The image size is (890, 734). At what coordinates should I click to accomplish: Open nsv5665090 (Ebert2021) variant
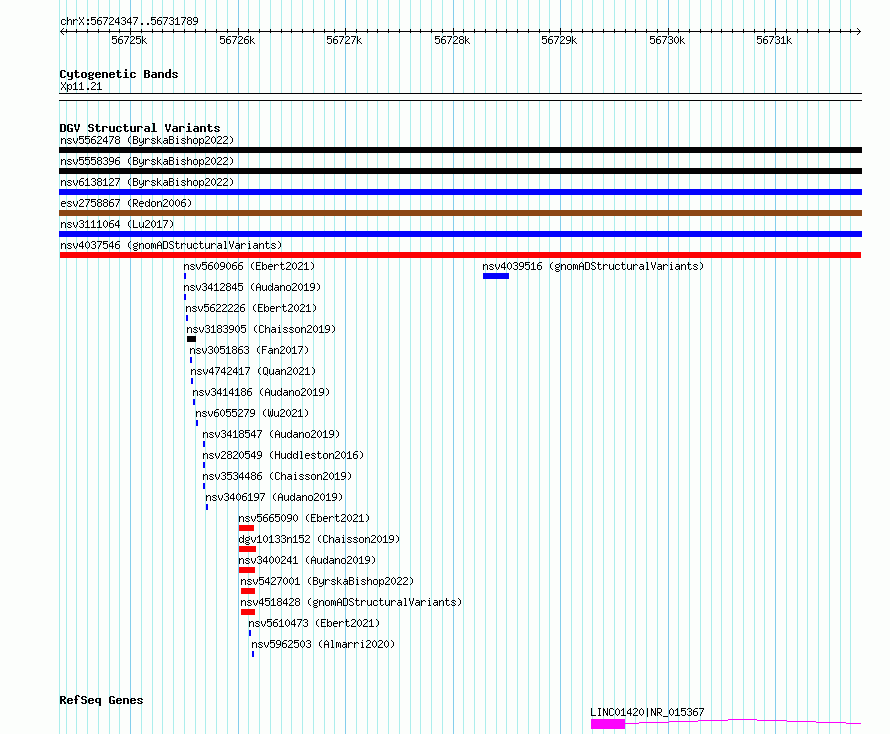(304, 518)
